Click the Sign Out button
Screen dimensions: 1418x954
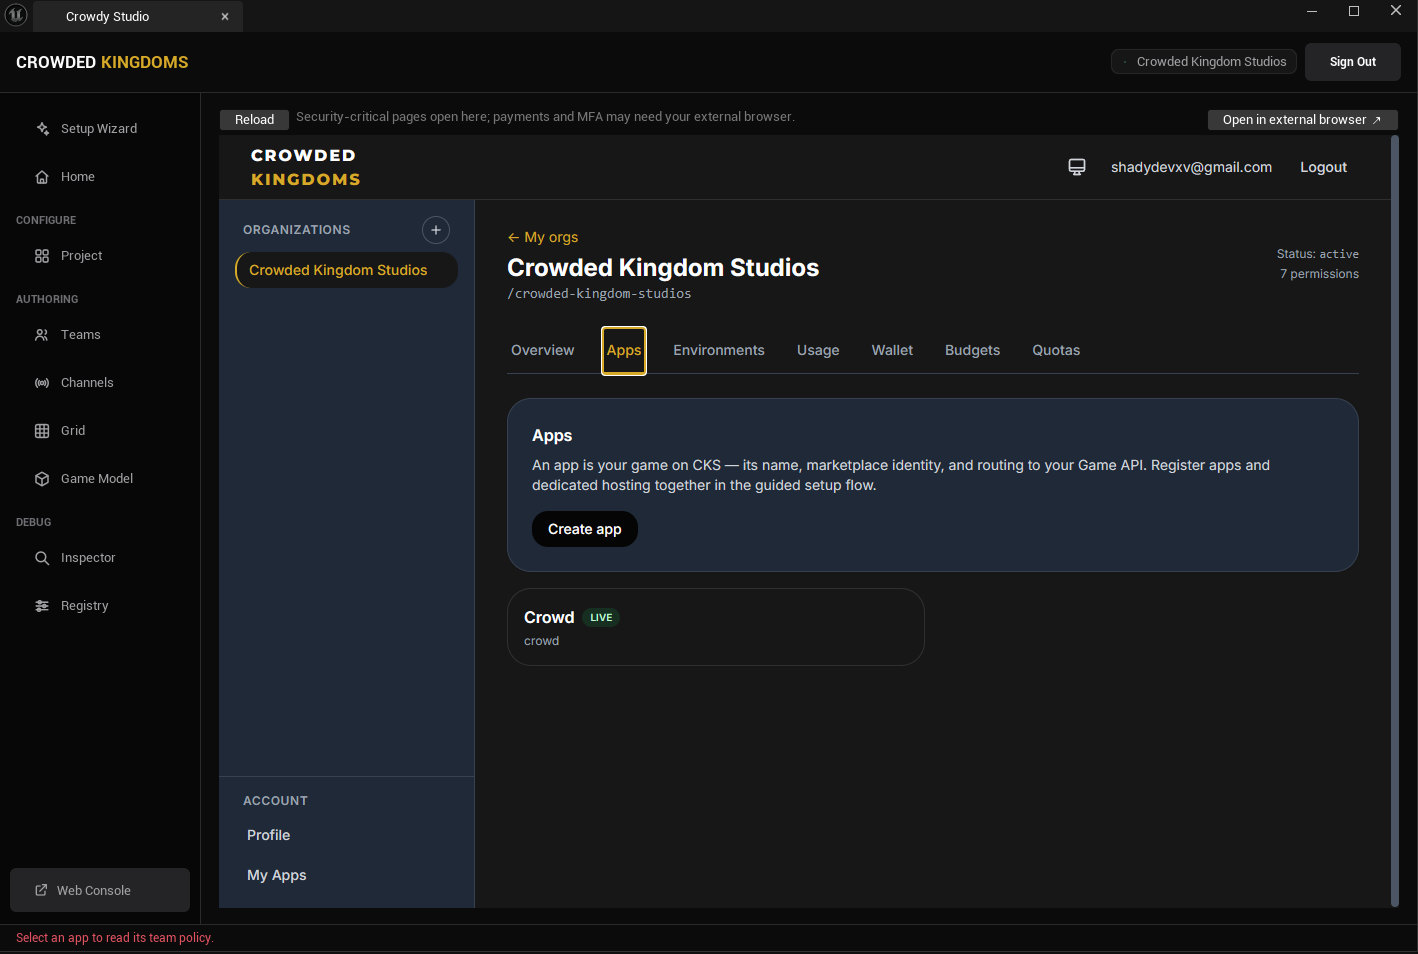point(1353,62)
